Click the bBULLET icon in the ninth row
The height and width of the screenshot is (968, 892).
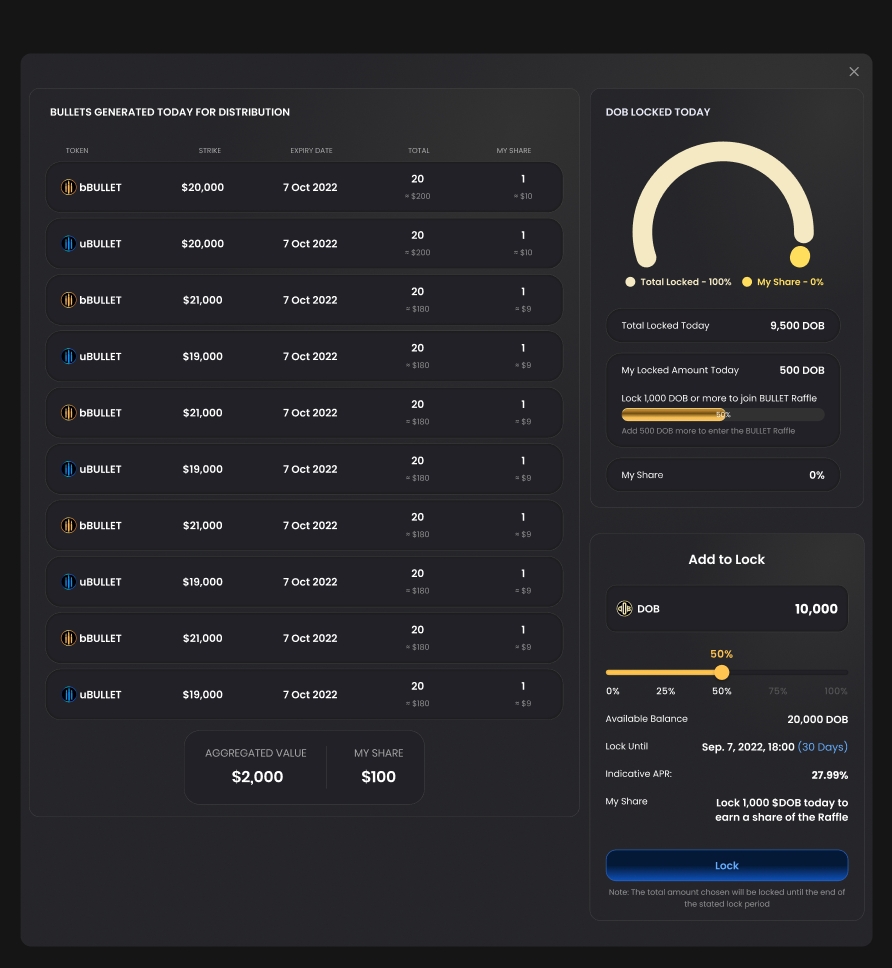(x=69, y=638)
